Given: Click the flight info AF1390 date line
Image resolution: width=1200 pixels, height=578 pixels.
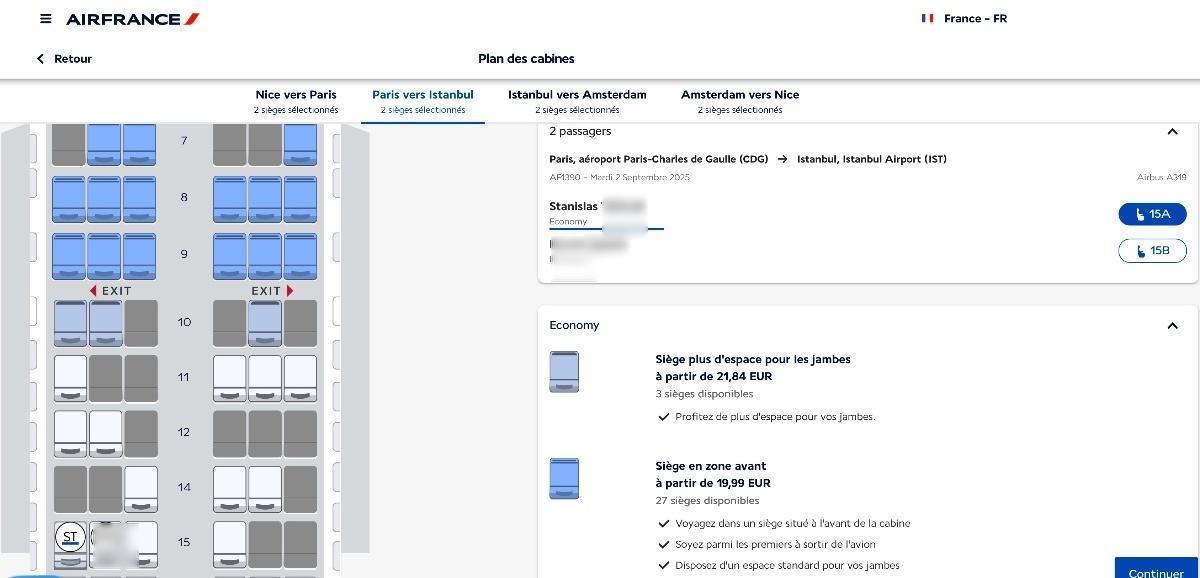Looking at the screenshot, I should click(619, 178).
